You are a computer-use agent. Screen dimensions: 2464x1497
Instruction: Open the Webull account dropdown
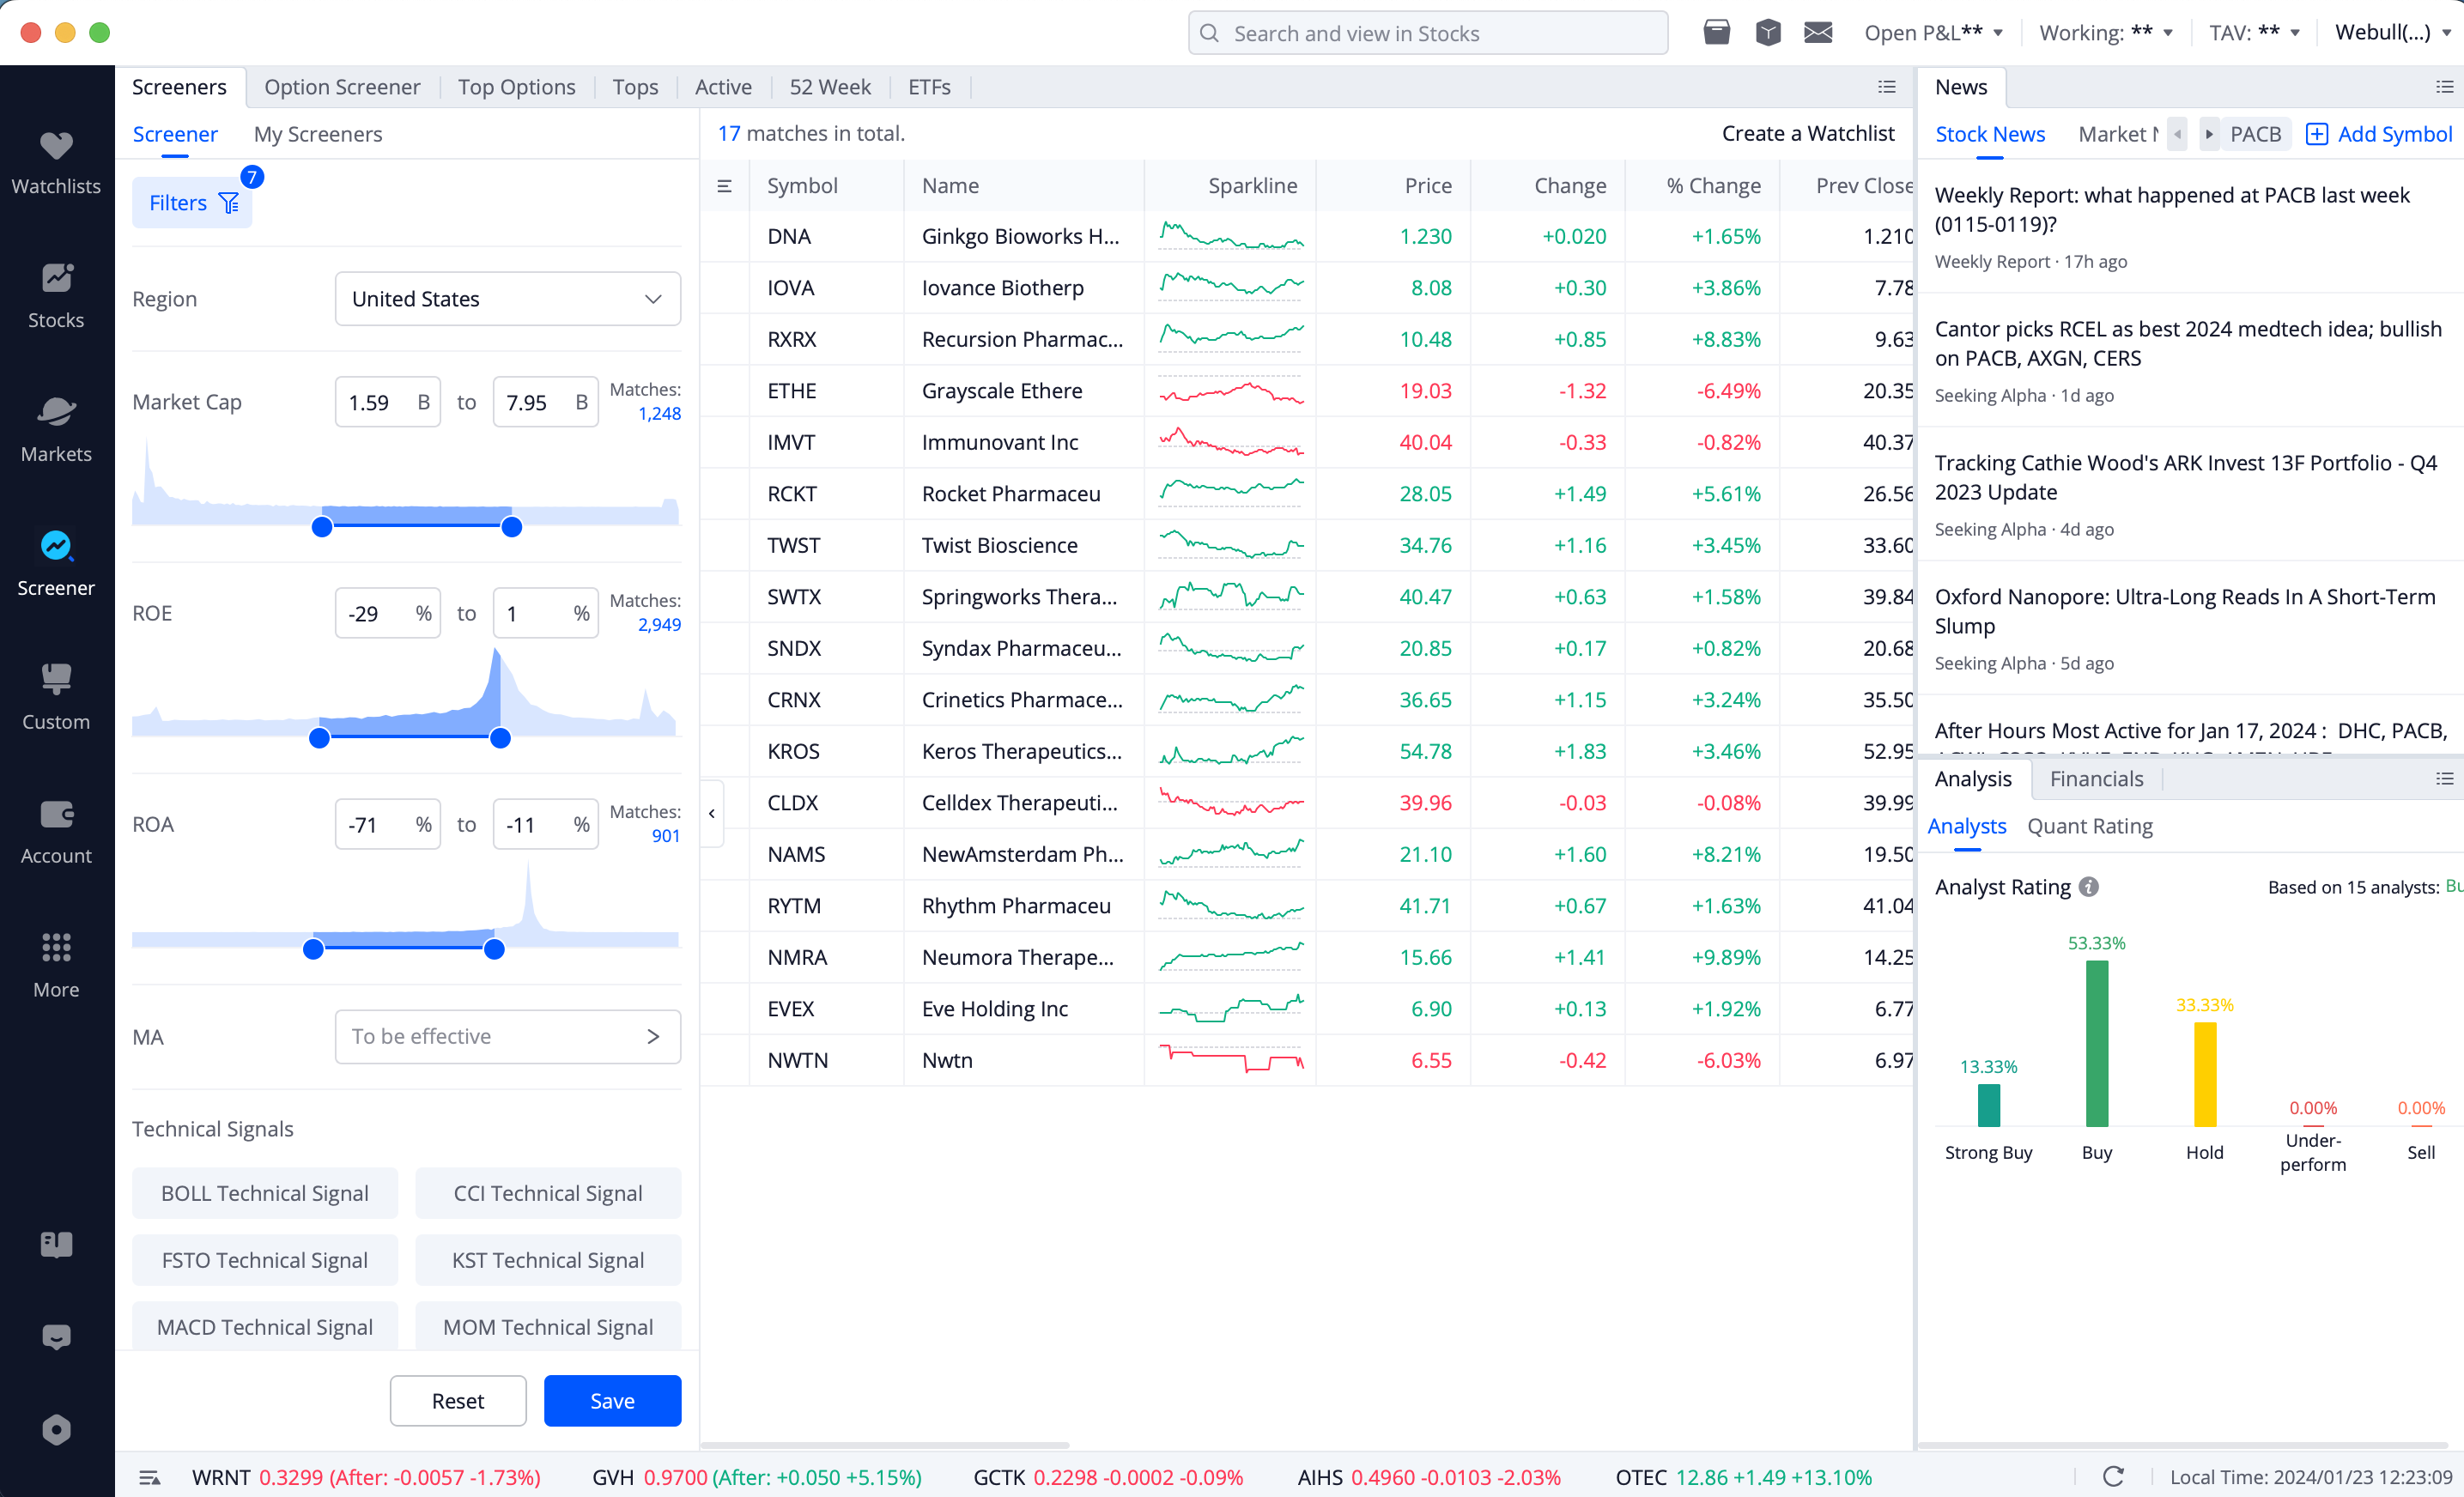coord(2393,33)
